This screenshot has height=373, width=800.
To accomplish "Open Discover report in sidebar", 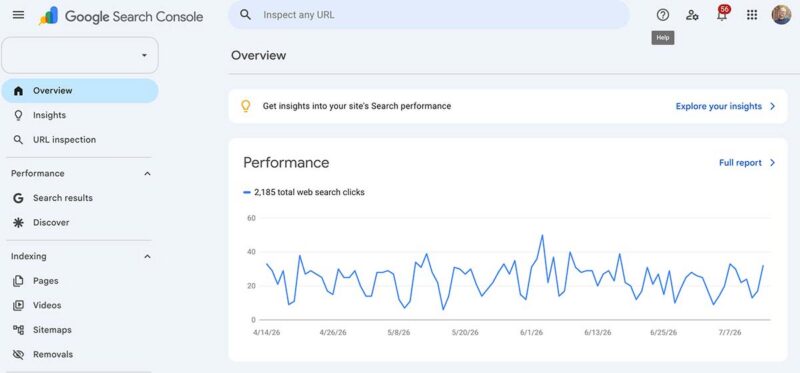I will click(80, 222).
